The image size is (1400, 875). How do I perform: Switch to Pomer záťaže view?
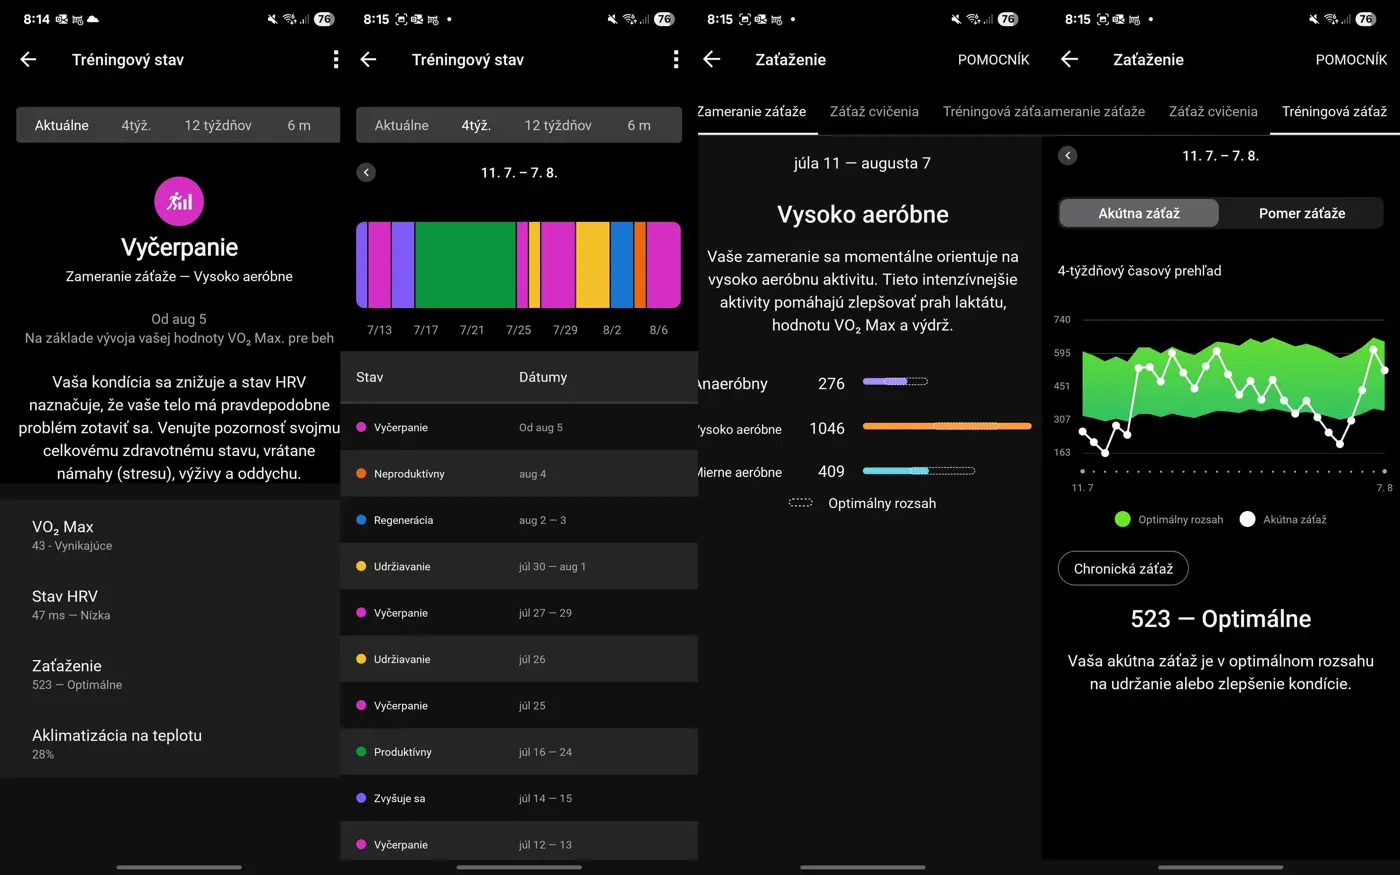click(x=1301, y=213)
